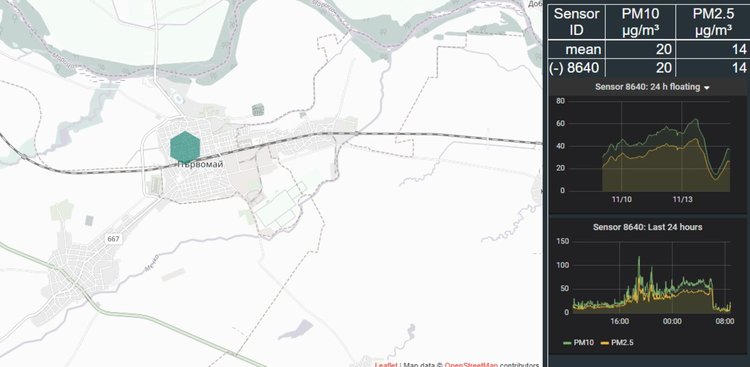Click the Sensor ID column header
This screenshot has width=750, height=367.
[x=576, y=22]
